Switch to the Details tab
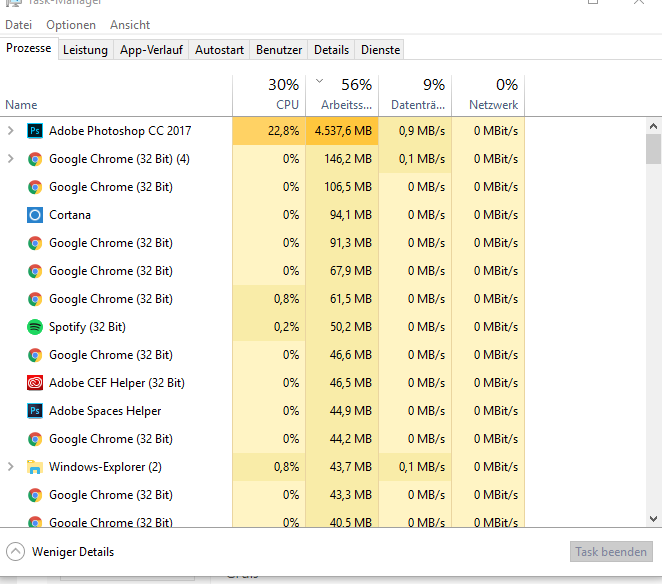662x584 pixels. point(331,50)
